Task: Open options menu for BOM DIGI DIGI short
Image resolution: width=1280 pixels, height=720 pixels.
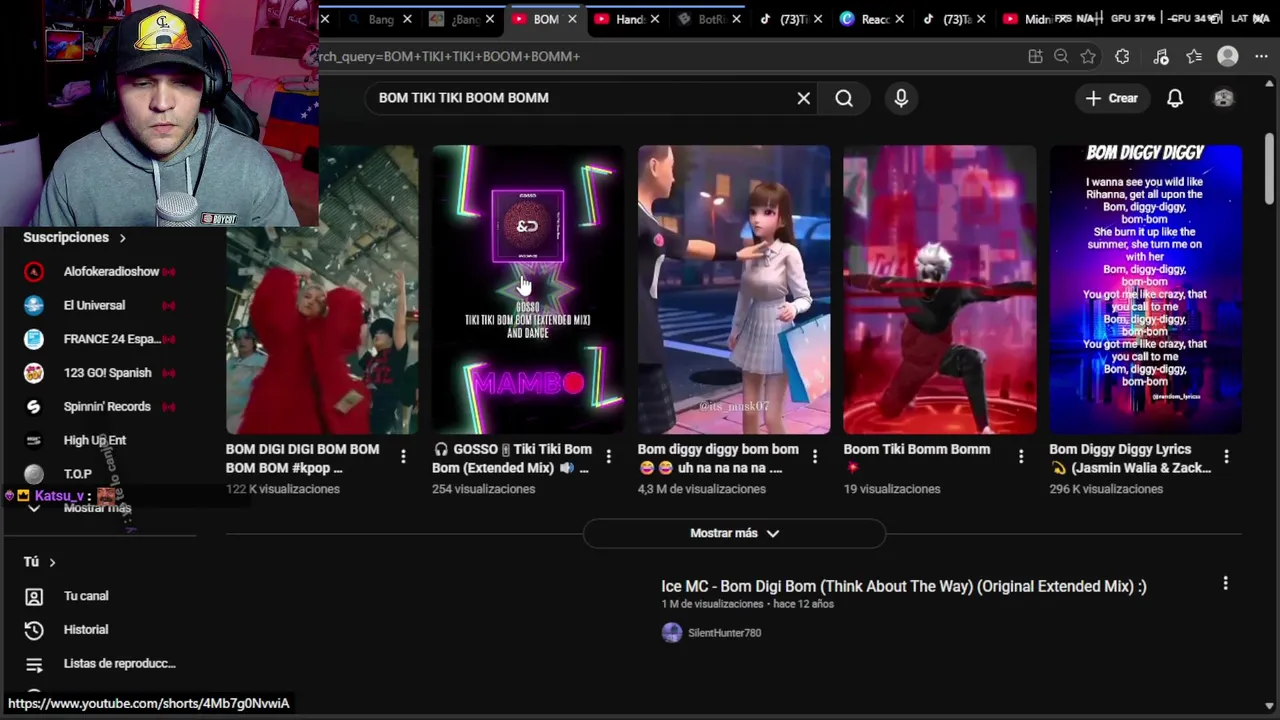Action: tap(403, 457)
